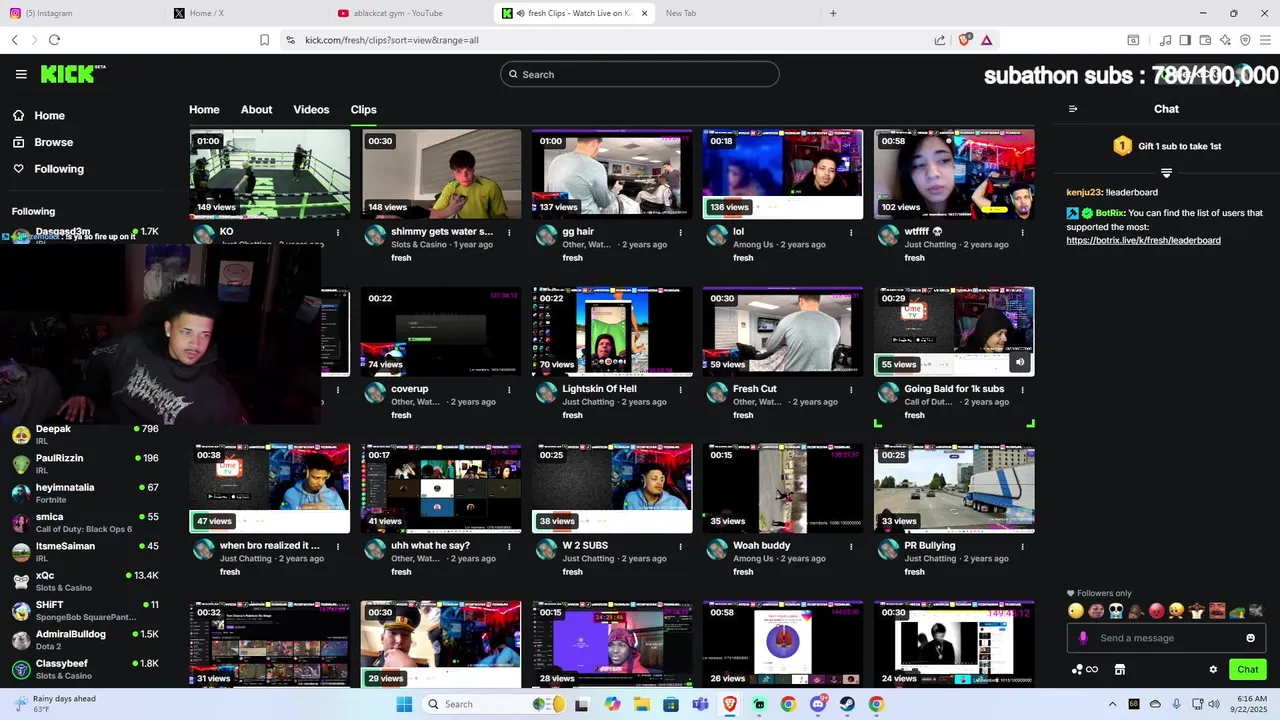Image resolution: width=1280 pixels, height=720 pixels.
Task: Open options for wtffff clip
Action: coord(1022,232)
